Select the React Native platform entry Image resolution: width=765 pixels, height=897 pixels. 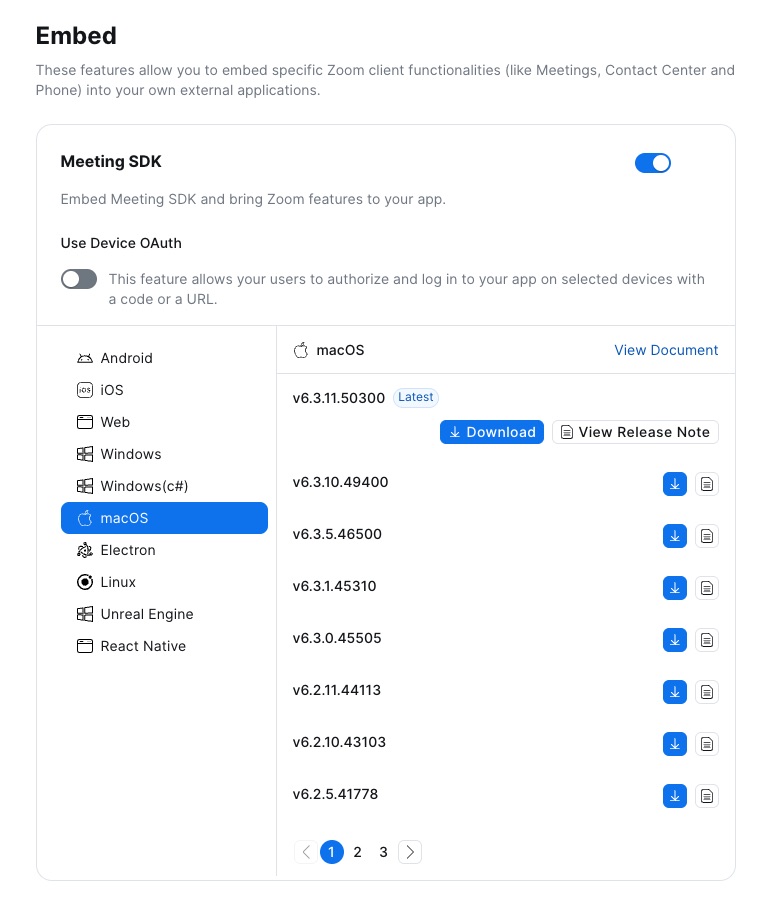point(164,646)
